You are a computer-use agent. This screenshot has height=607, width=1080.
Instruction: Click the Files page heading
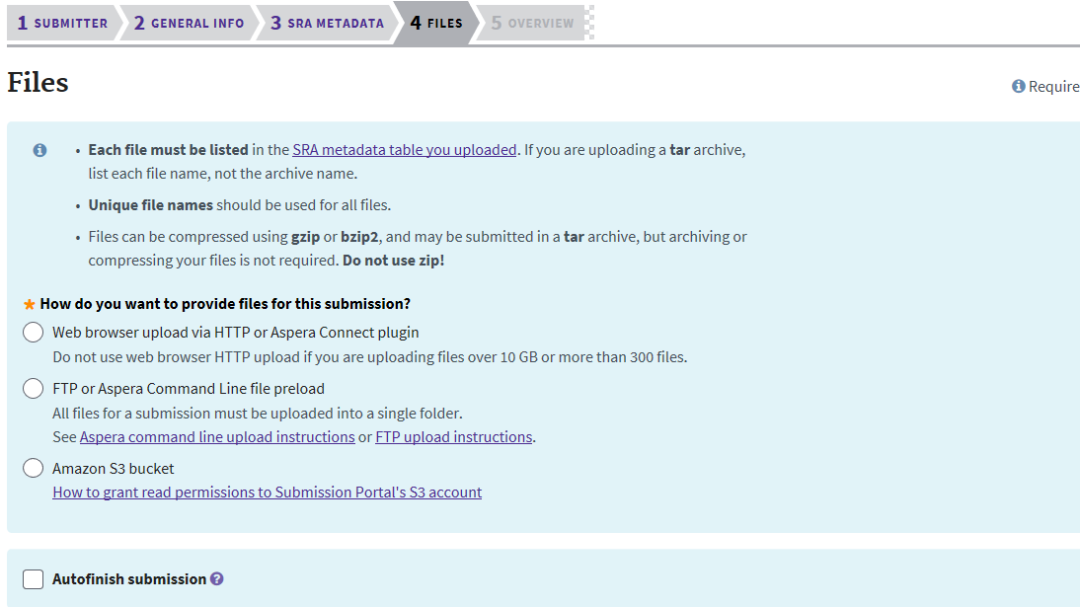tap(38, 83)
